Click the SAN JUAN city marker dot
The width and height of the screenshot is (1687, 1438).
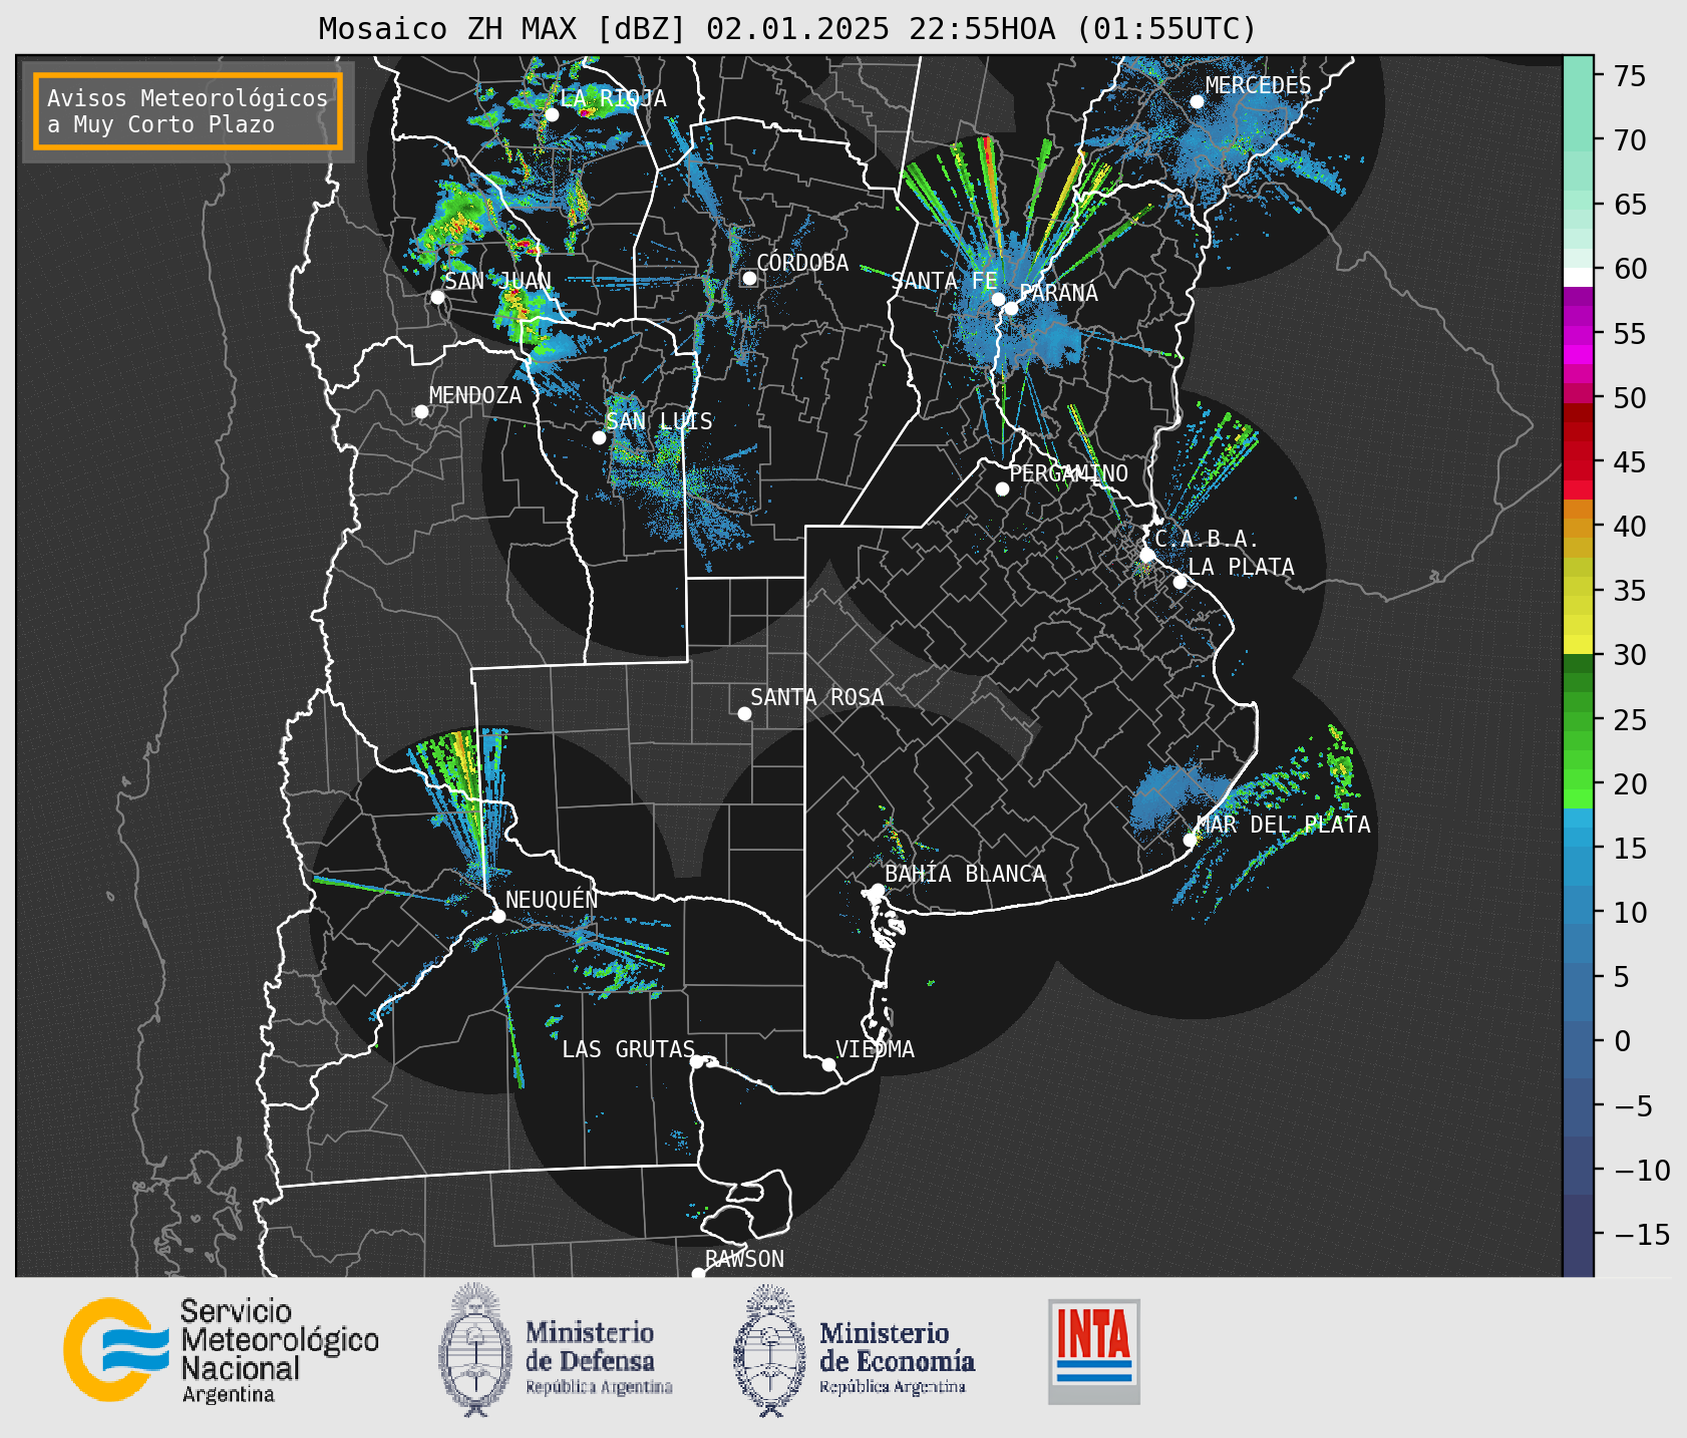pos(437,297)
